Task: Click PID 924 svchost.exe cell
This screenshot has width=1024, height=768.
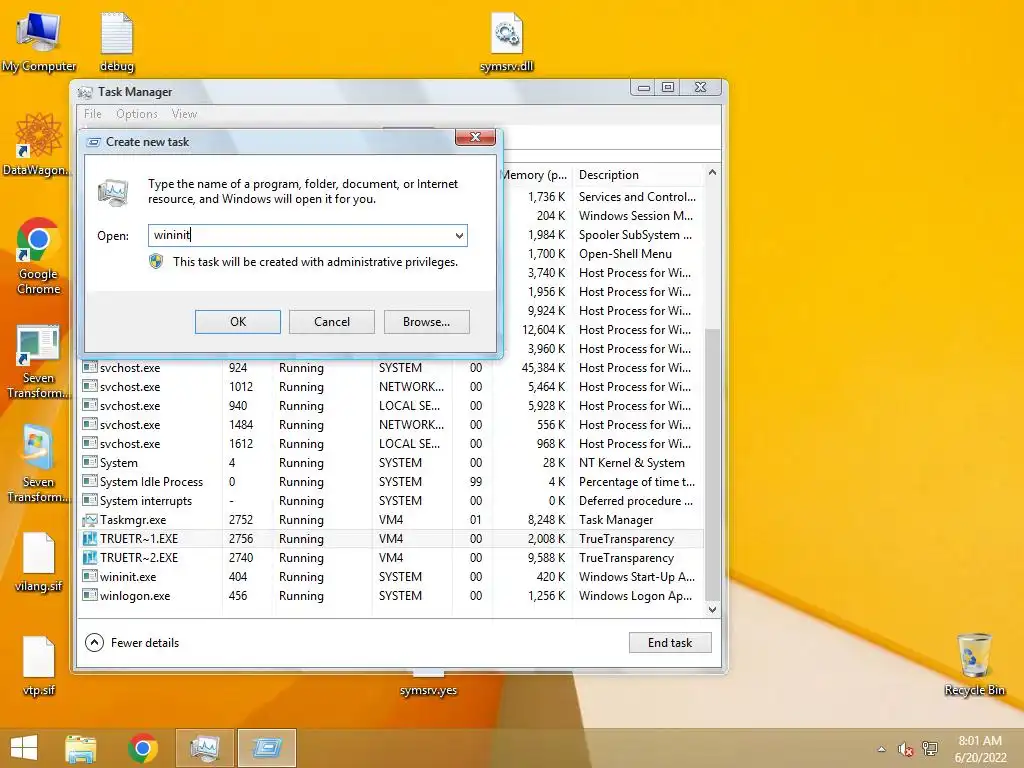Action: 238,368
